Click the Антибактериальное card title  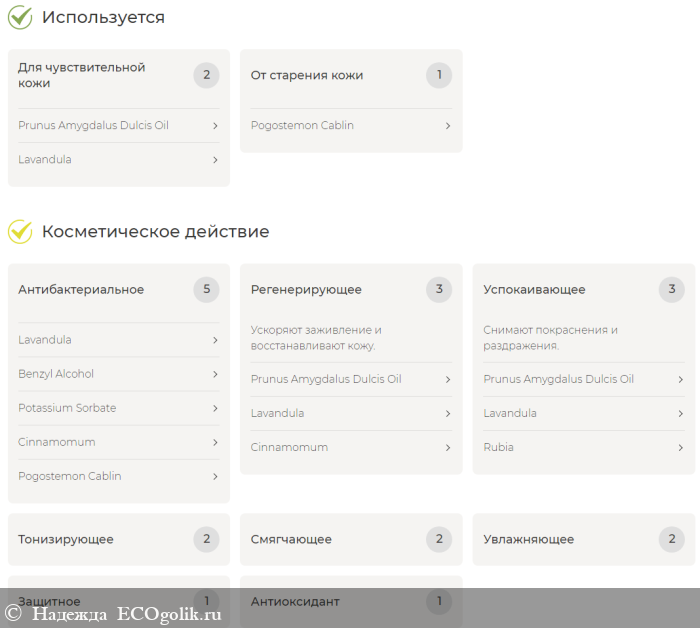point(81,290)
